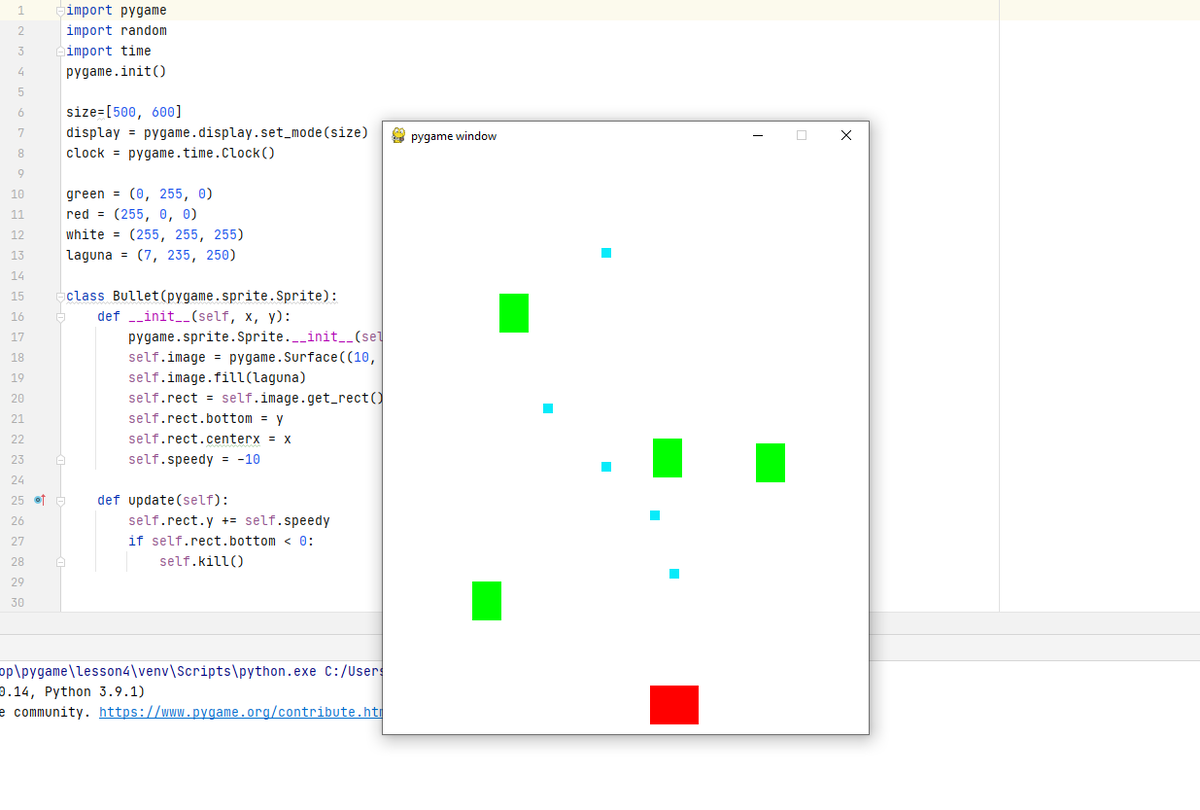Click the fold end marker on line 3
The width and height of the screenshot is (1200, 810).
pos(60,51)
